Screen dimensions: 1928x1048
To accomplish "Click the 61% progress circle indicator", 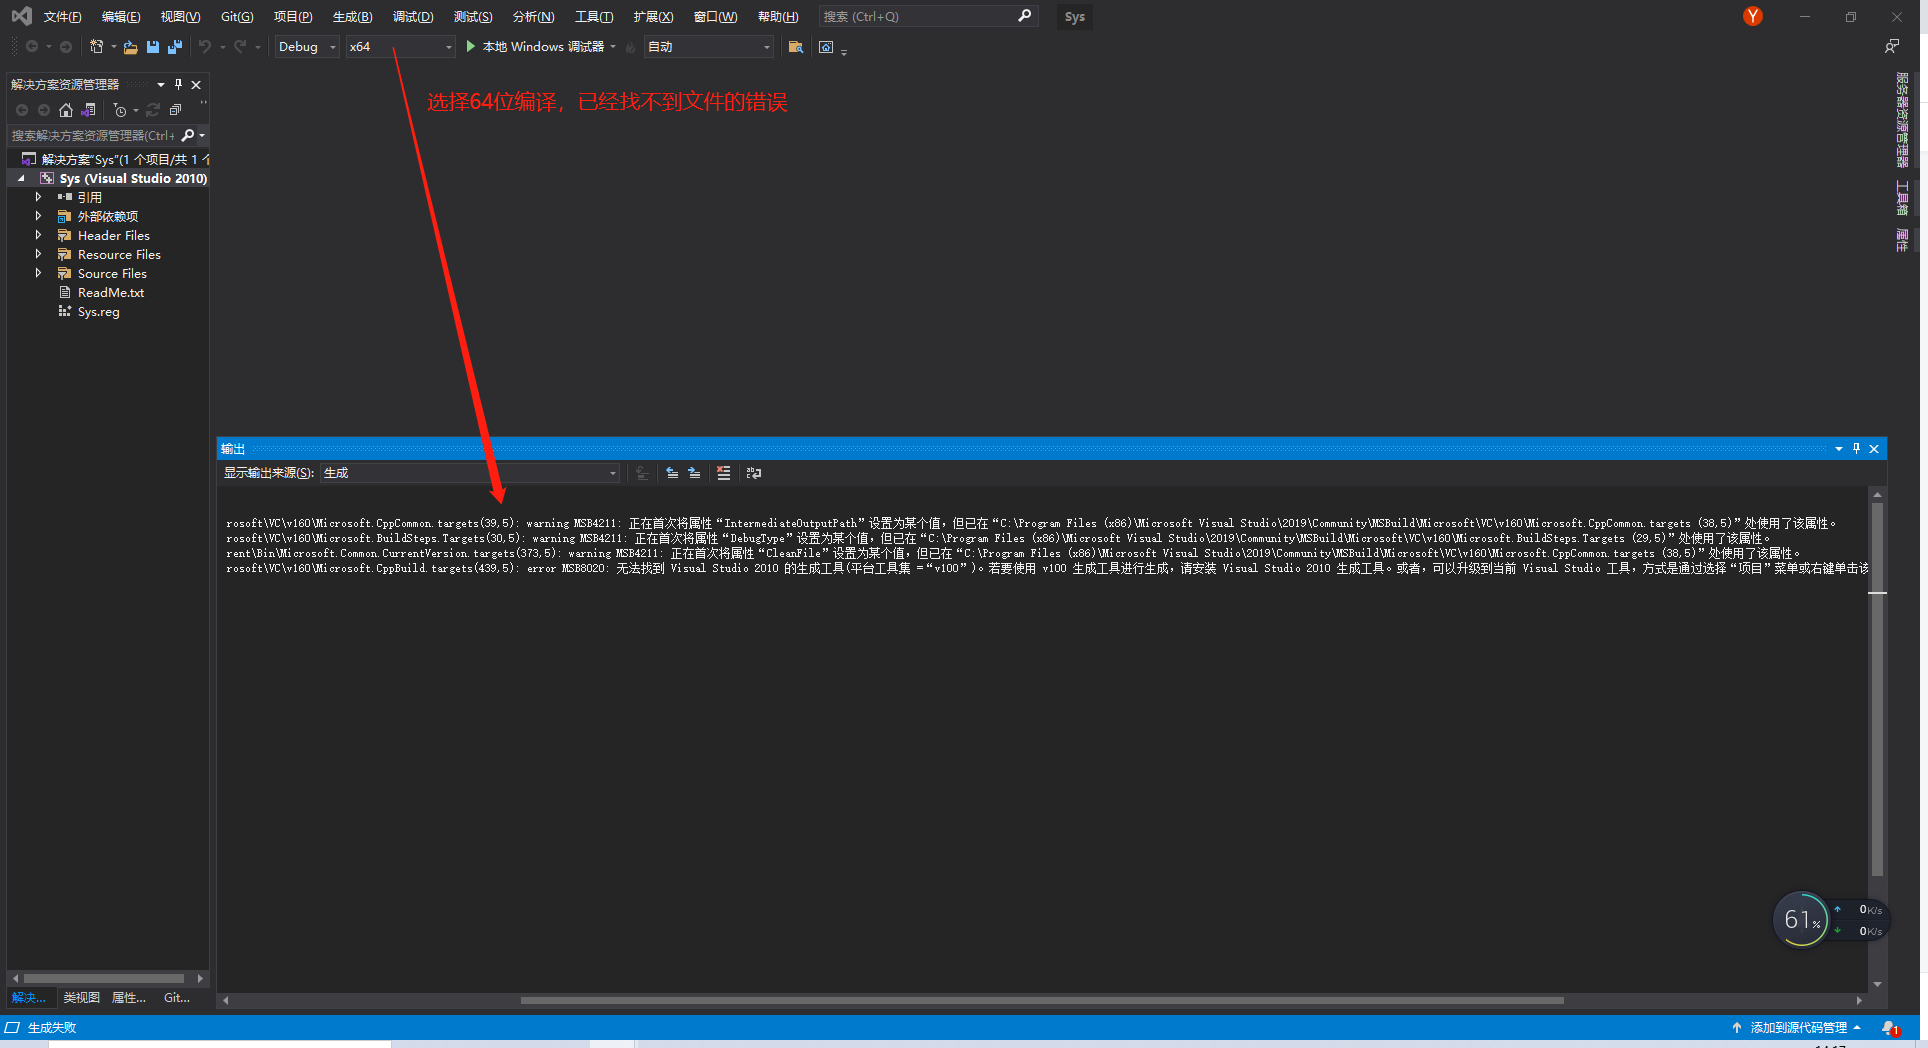I will tap(1802, 919).
